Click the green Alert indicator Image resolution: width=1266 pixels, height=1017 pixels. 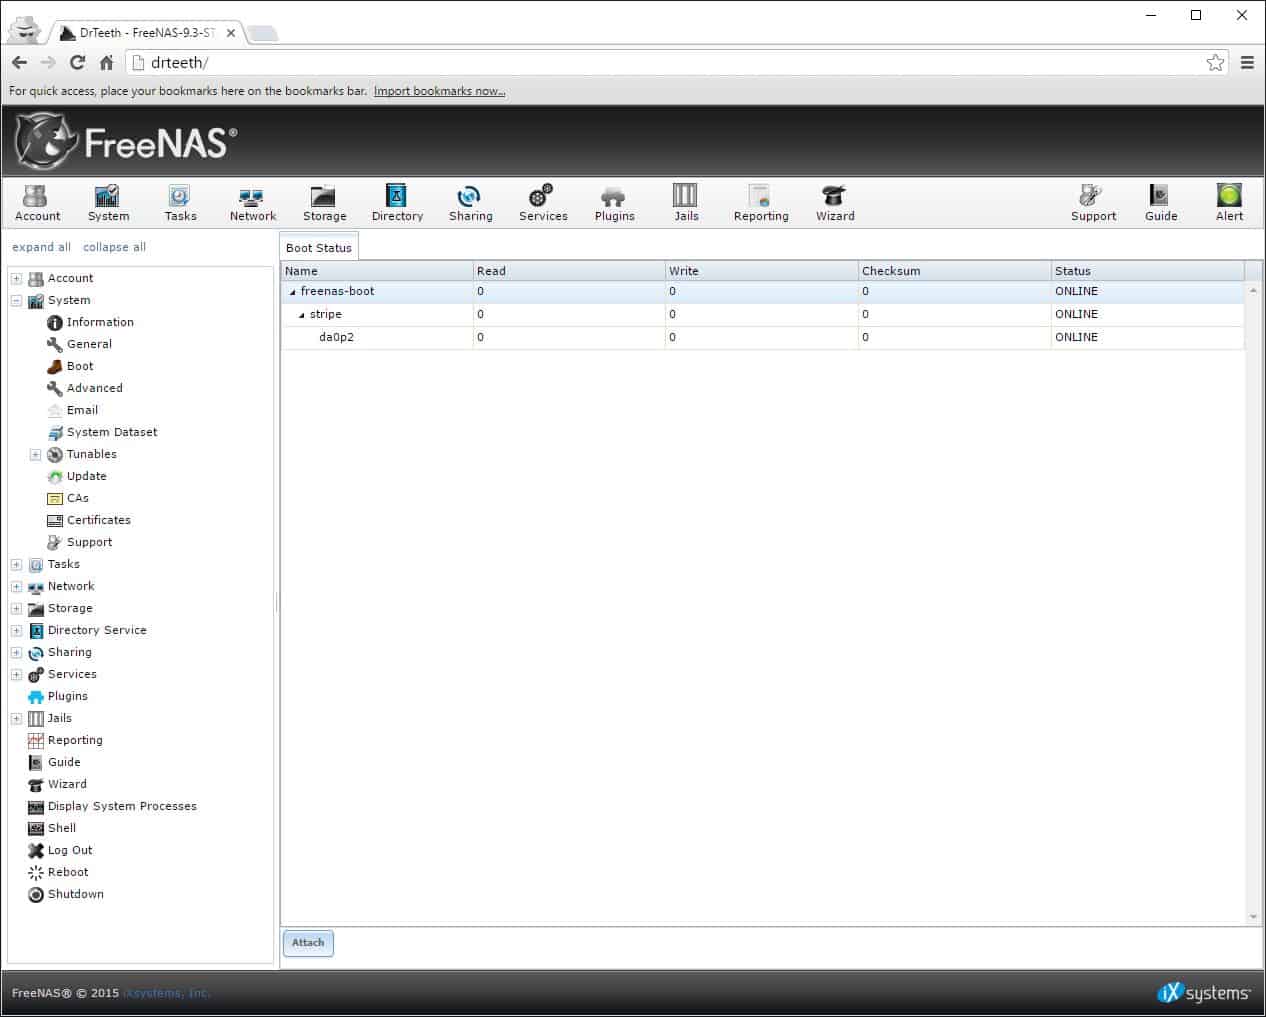1229,203
